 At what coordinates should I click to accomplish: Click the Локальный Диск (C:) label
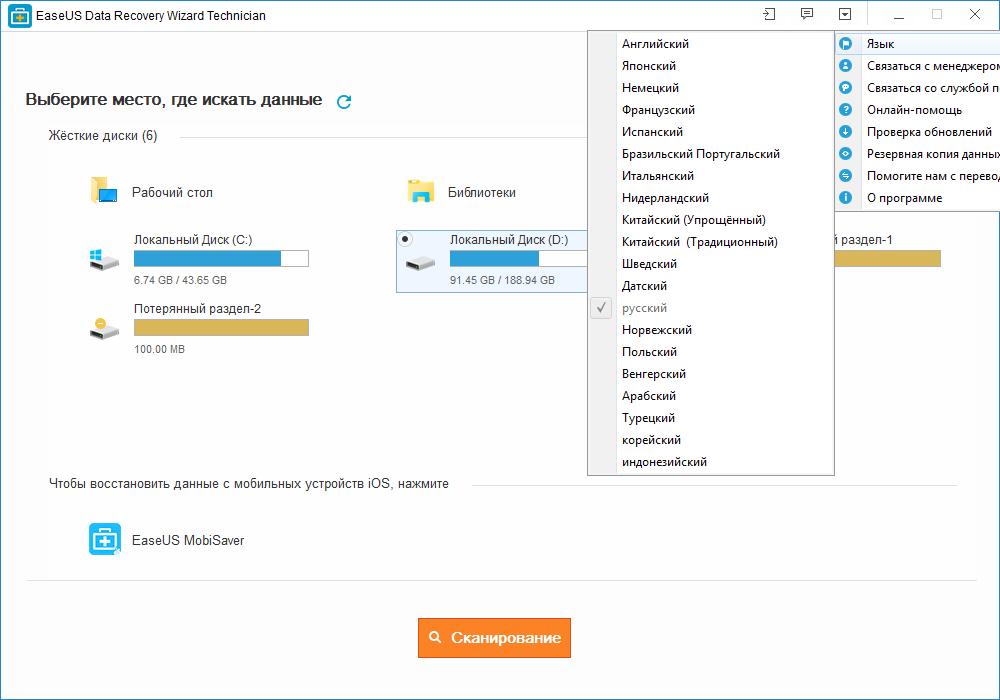(193, 240)
